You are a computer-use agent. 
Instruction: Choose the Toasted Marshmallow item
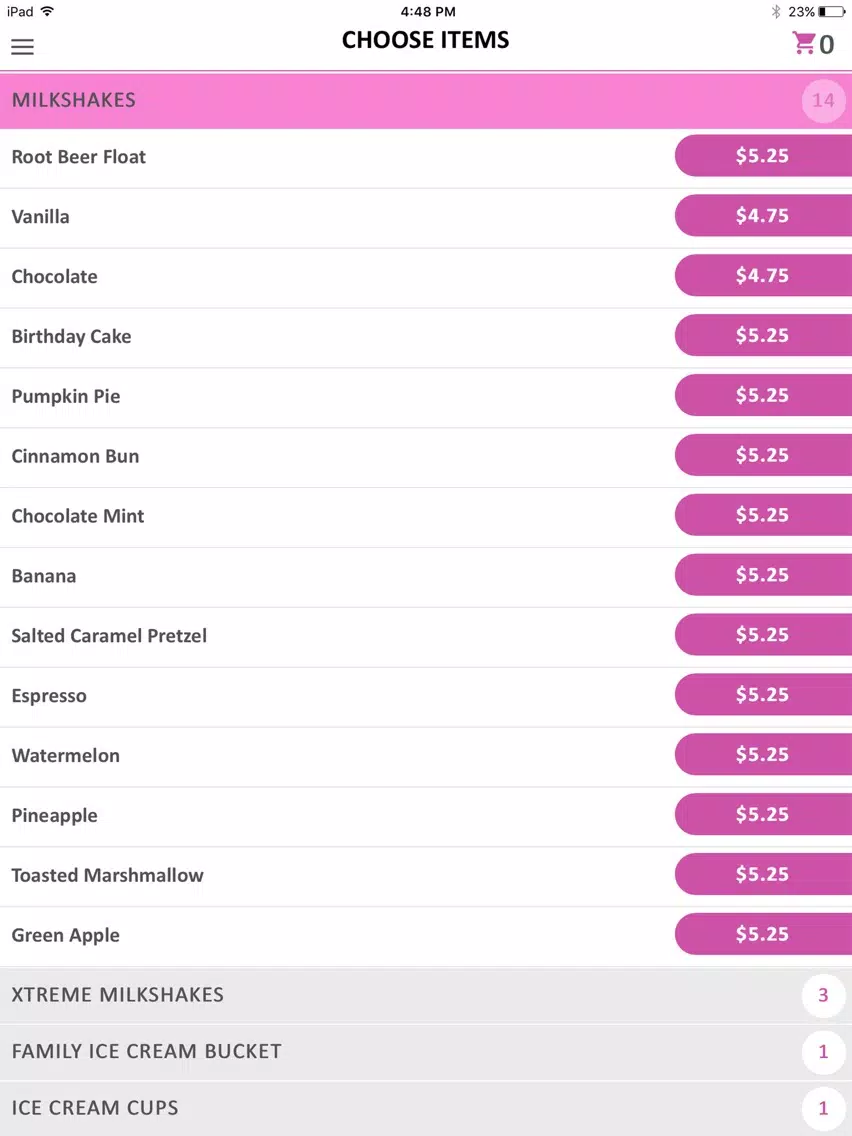tap(426, 875)
